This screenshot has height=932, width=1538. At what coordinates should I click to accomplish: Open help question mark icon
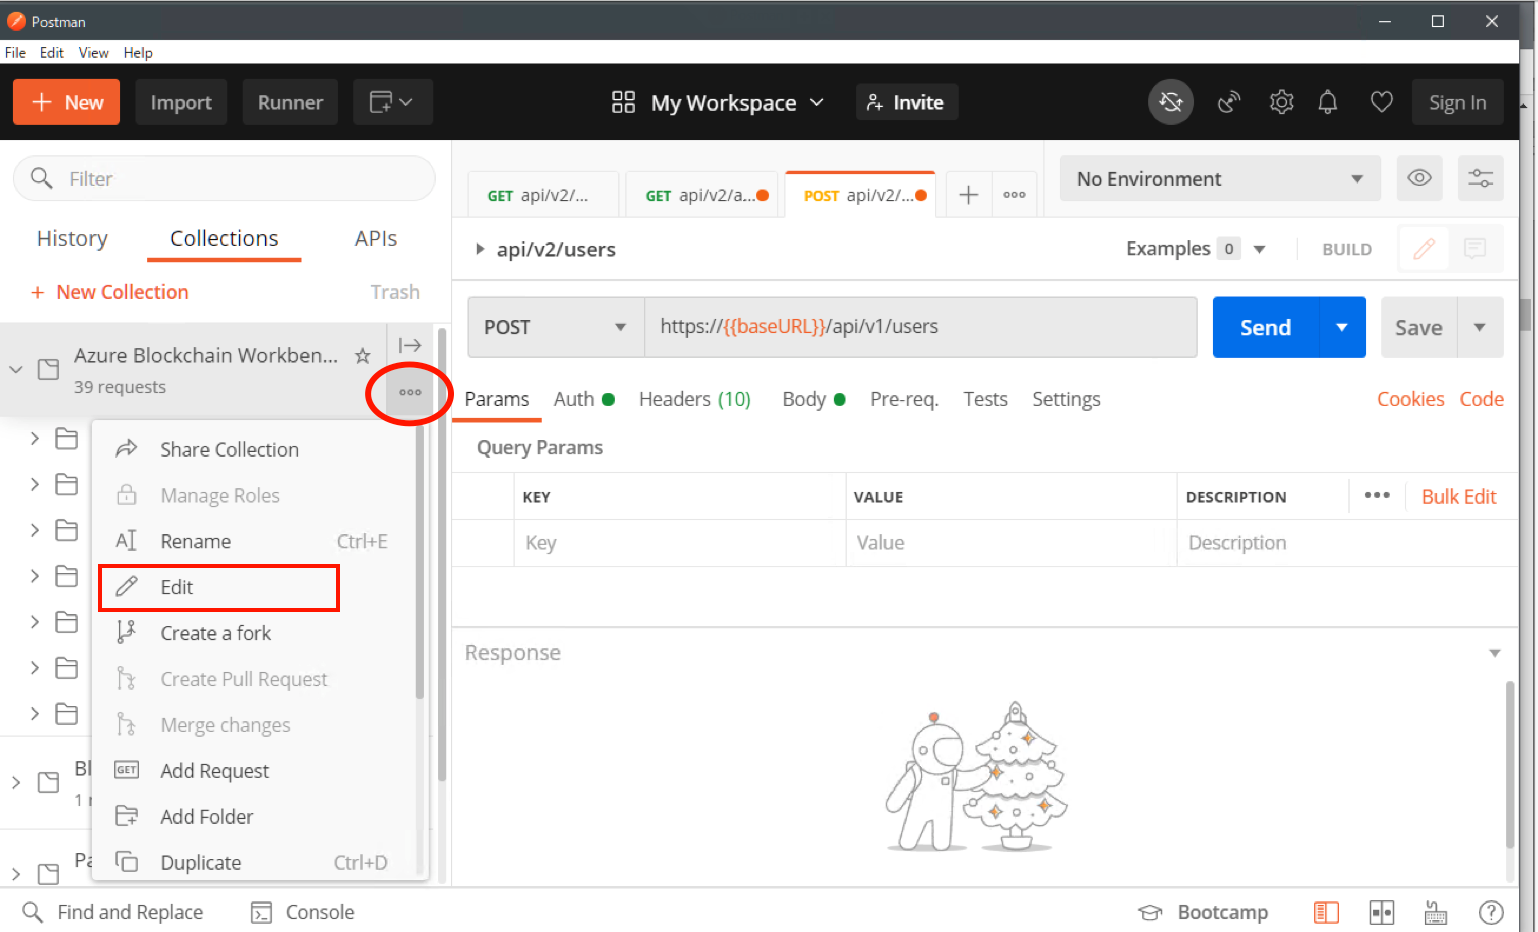click(x=1491, y=912)
